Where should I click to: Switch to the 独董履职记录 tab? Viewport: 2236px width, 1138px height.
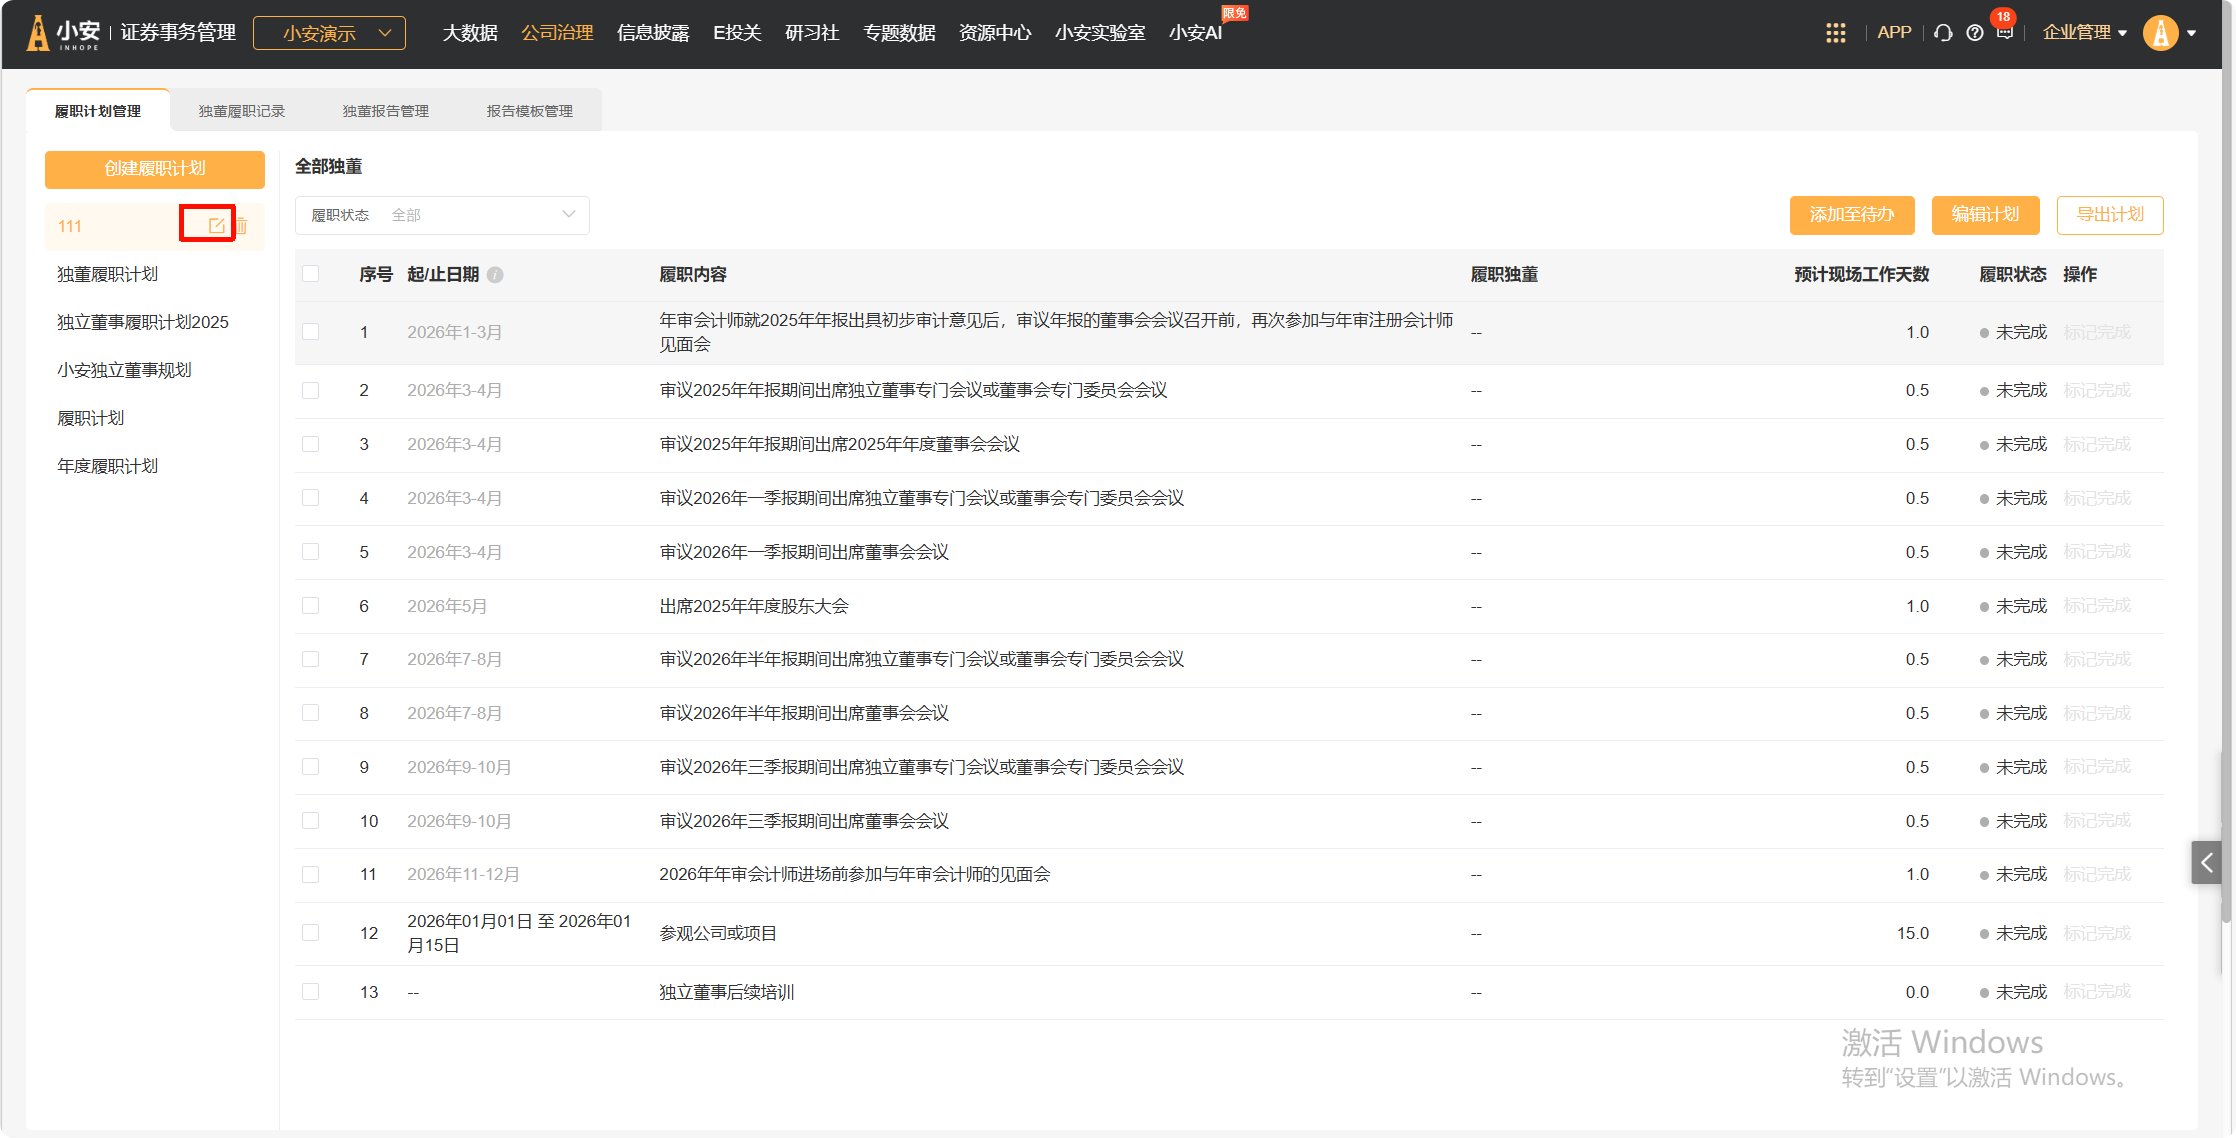tap(242, 111)
